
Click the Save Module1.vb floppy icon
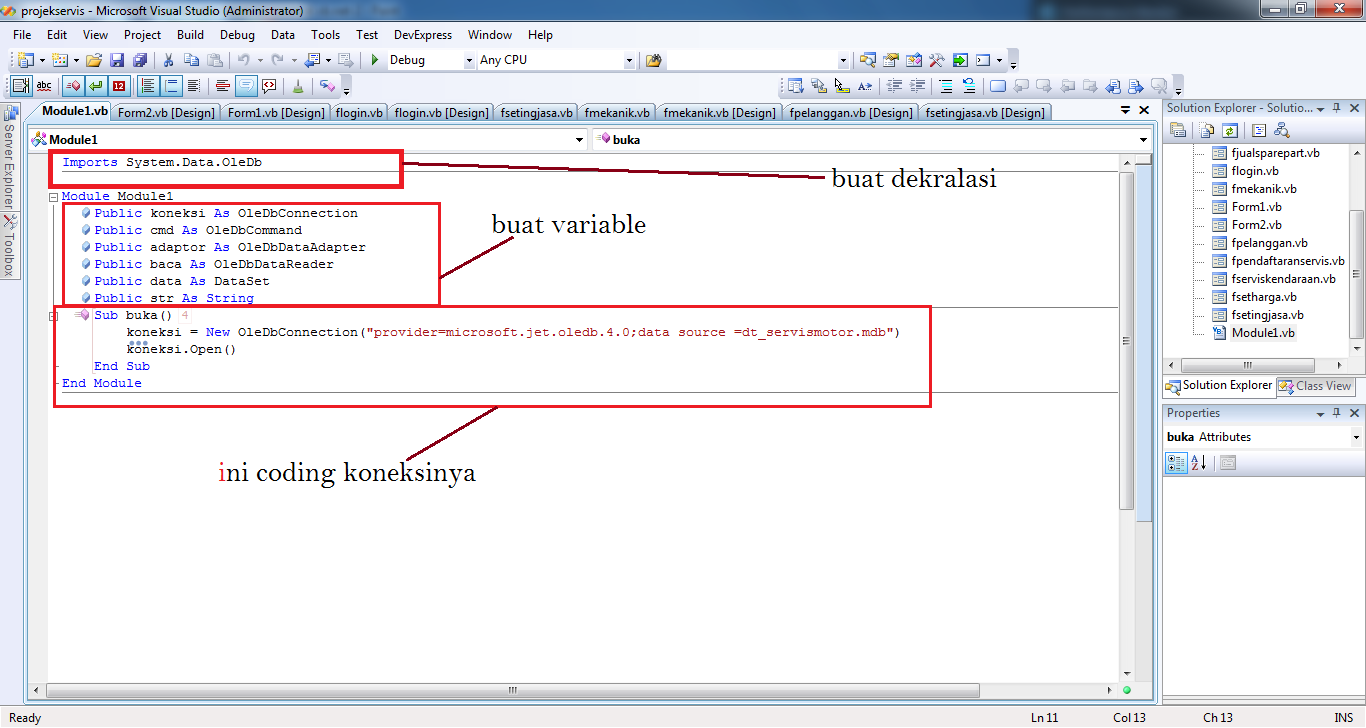pos(117,60)
